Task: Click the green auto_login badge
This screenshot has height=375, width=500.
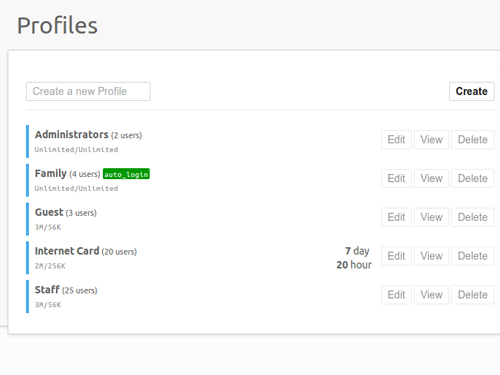Action: coord(126,174)
